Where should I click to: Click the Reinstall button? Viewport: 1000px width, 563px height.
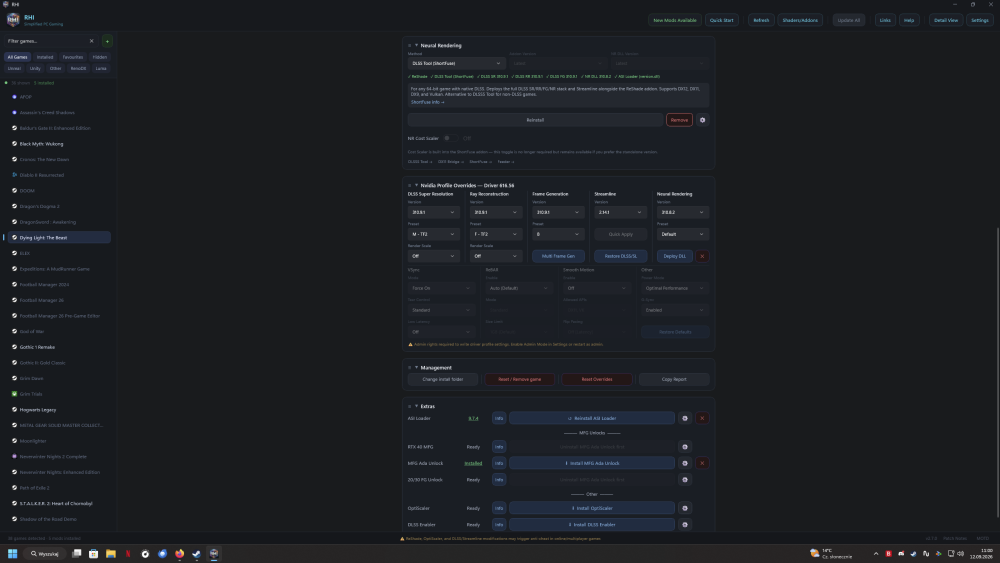pyautogui.click(x=535, y=120)
